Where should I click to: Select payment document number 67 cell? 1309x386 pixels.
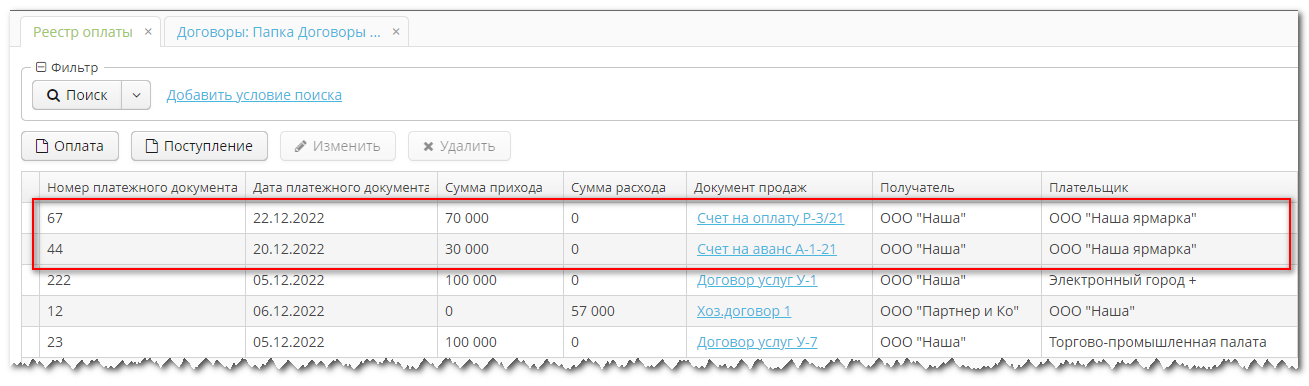click(x=142, y=217)
